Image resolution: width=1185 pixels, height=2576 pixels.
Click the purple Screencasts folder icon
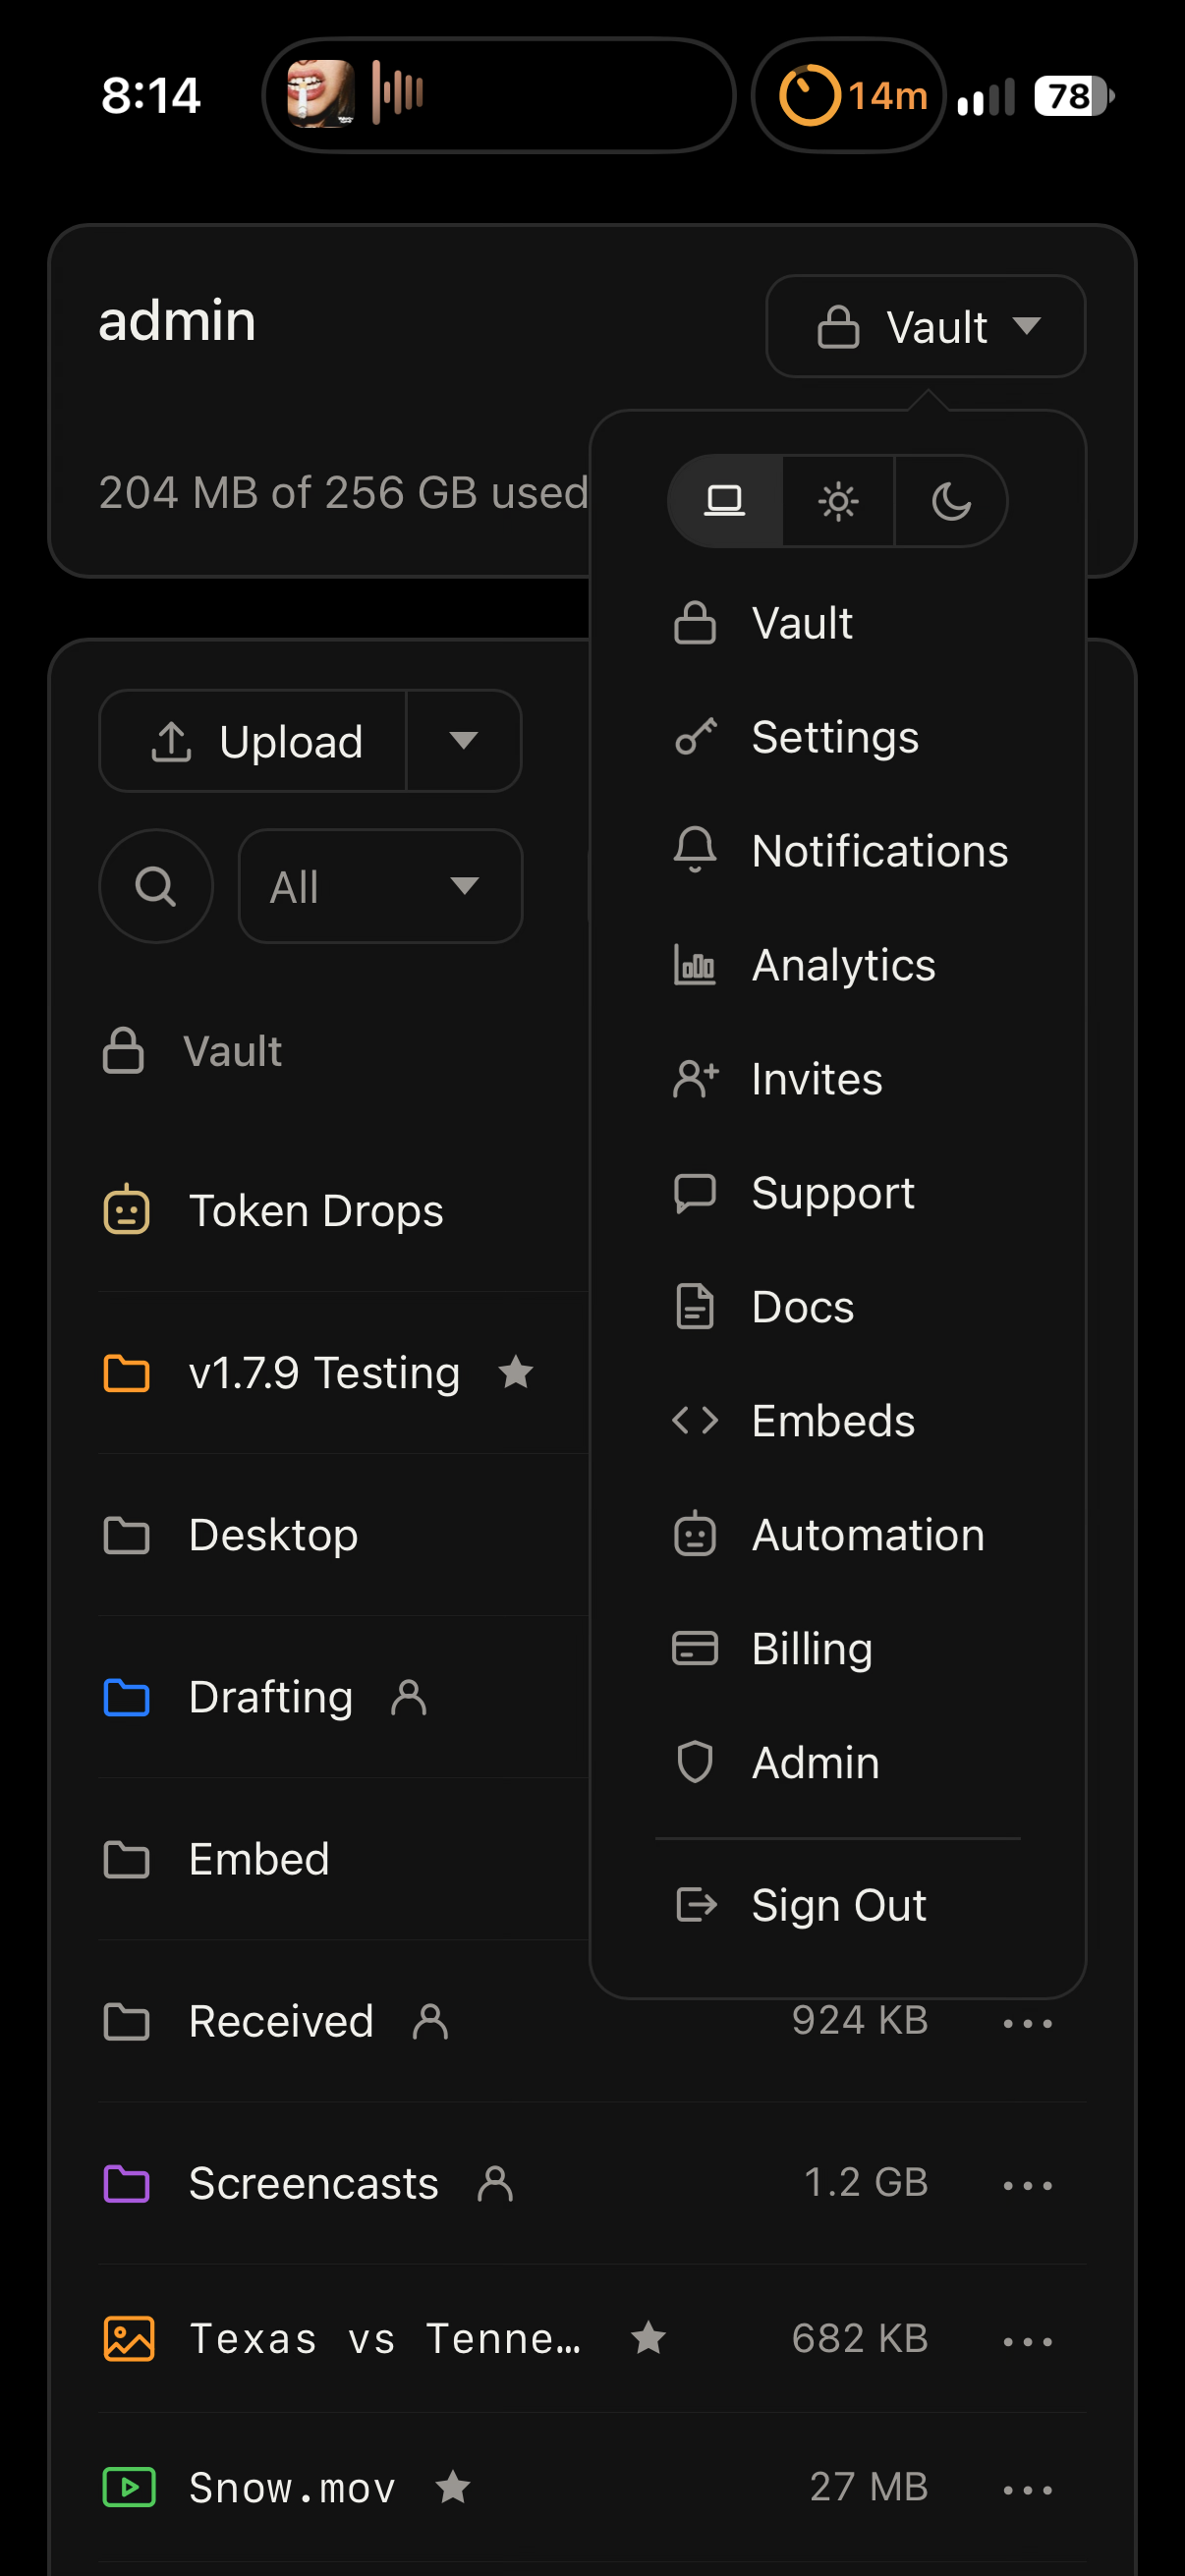pos(126,2183)
